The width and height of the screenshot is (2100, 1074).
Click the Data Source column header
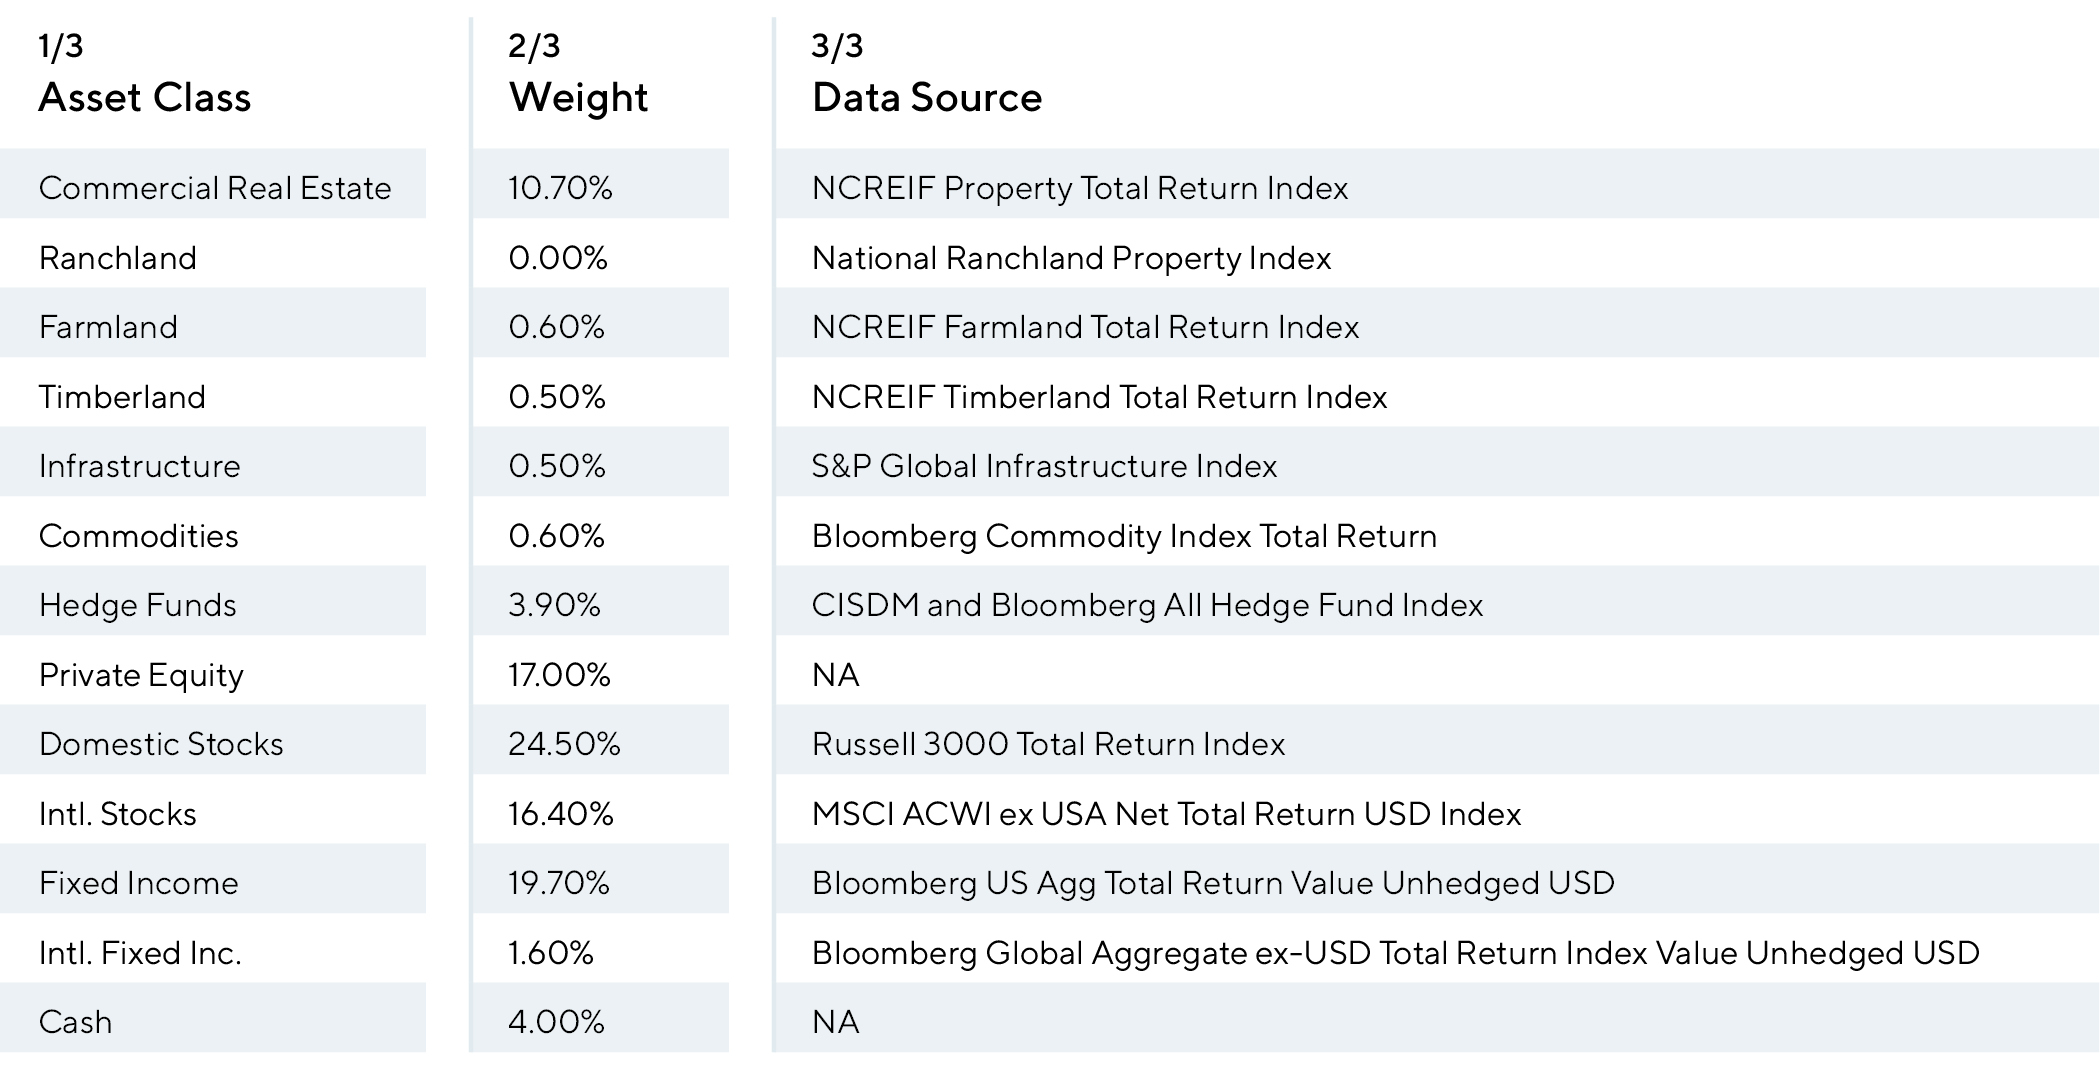(927, 98)
